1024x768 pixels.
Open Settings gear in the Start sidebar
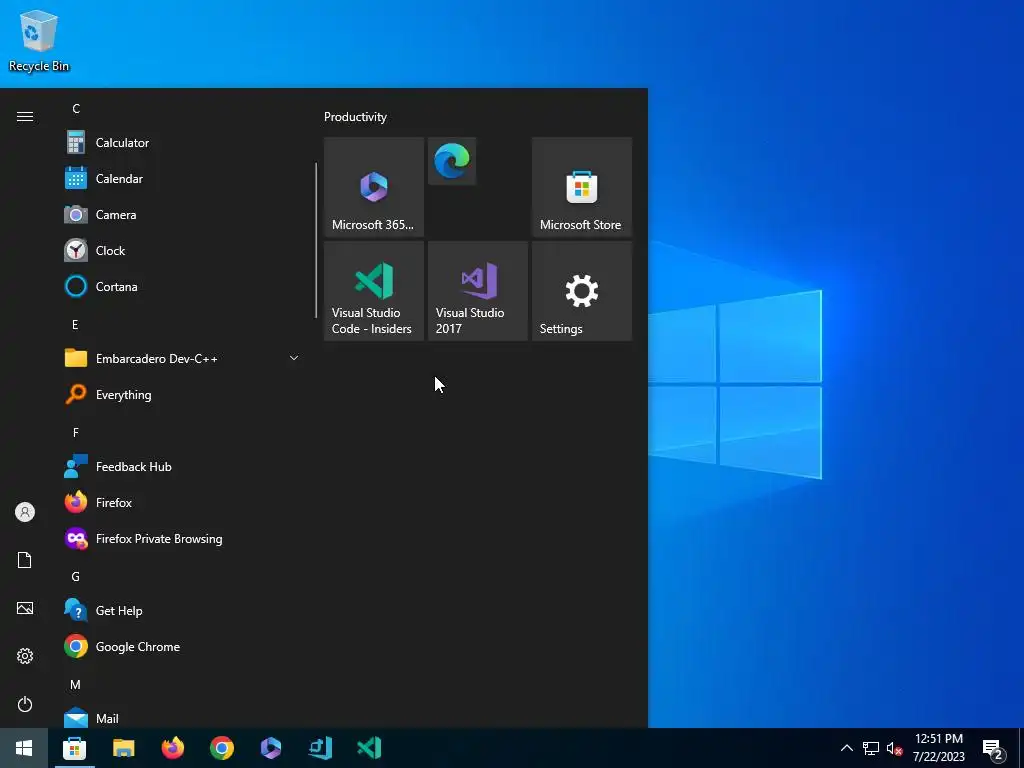click(x=25, y=656)
